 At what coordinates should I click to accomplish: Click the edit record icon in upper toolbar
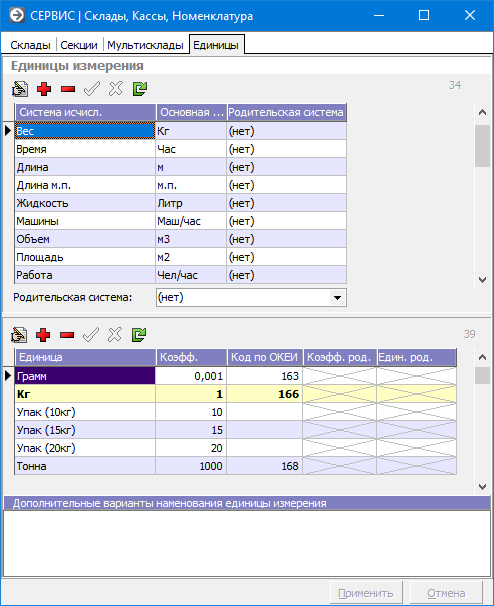coord(20,89)
